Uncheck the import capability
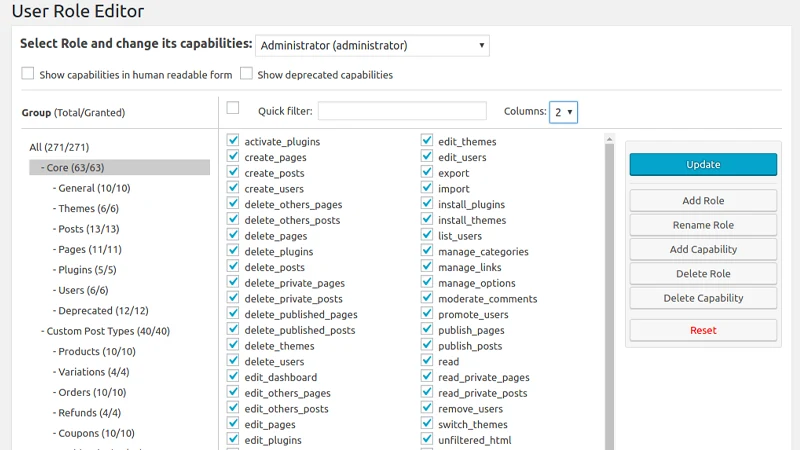 tap(427, 188)
